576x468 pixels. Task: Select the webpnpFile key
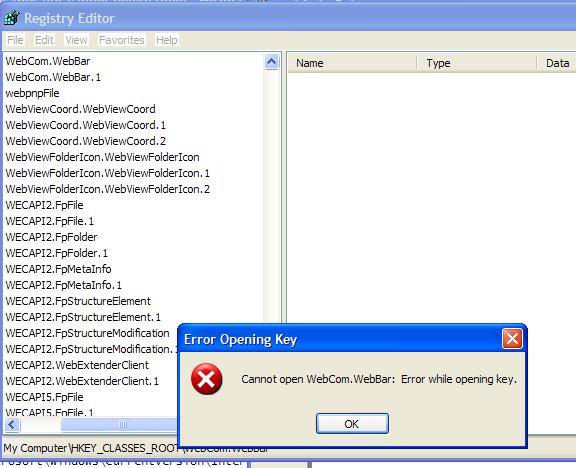[32, 93]
